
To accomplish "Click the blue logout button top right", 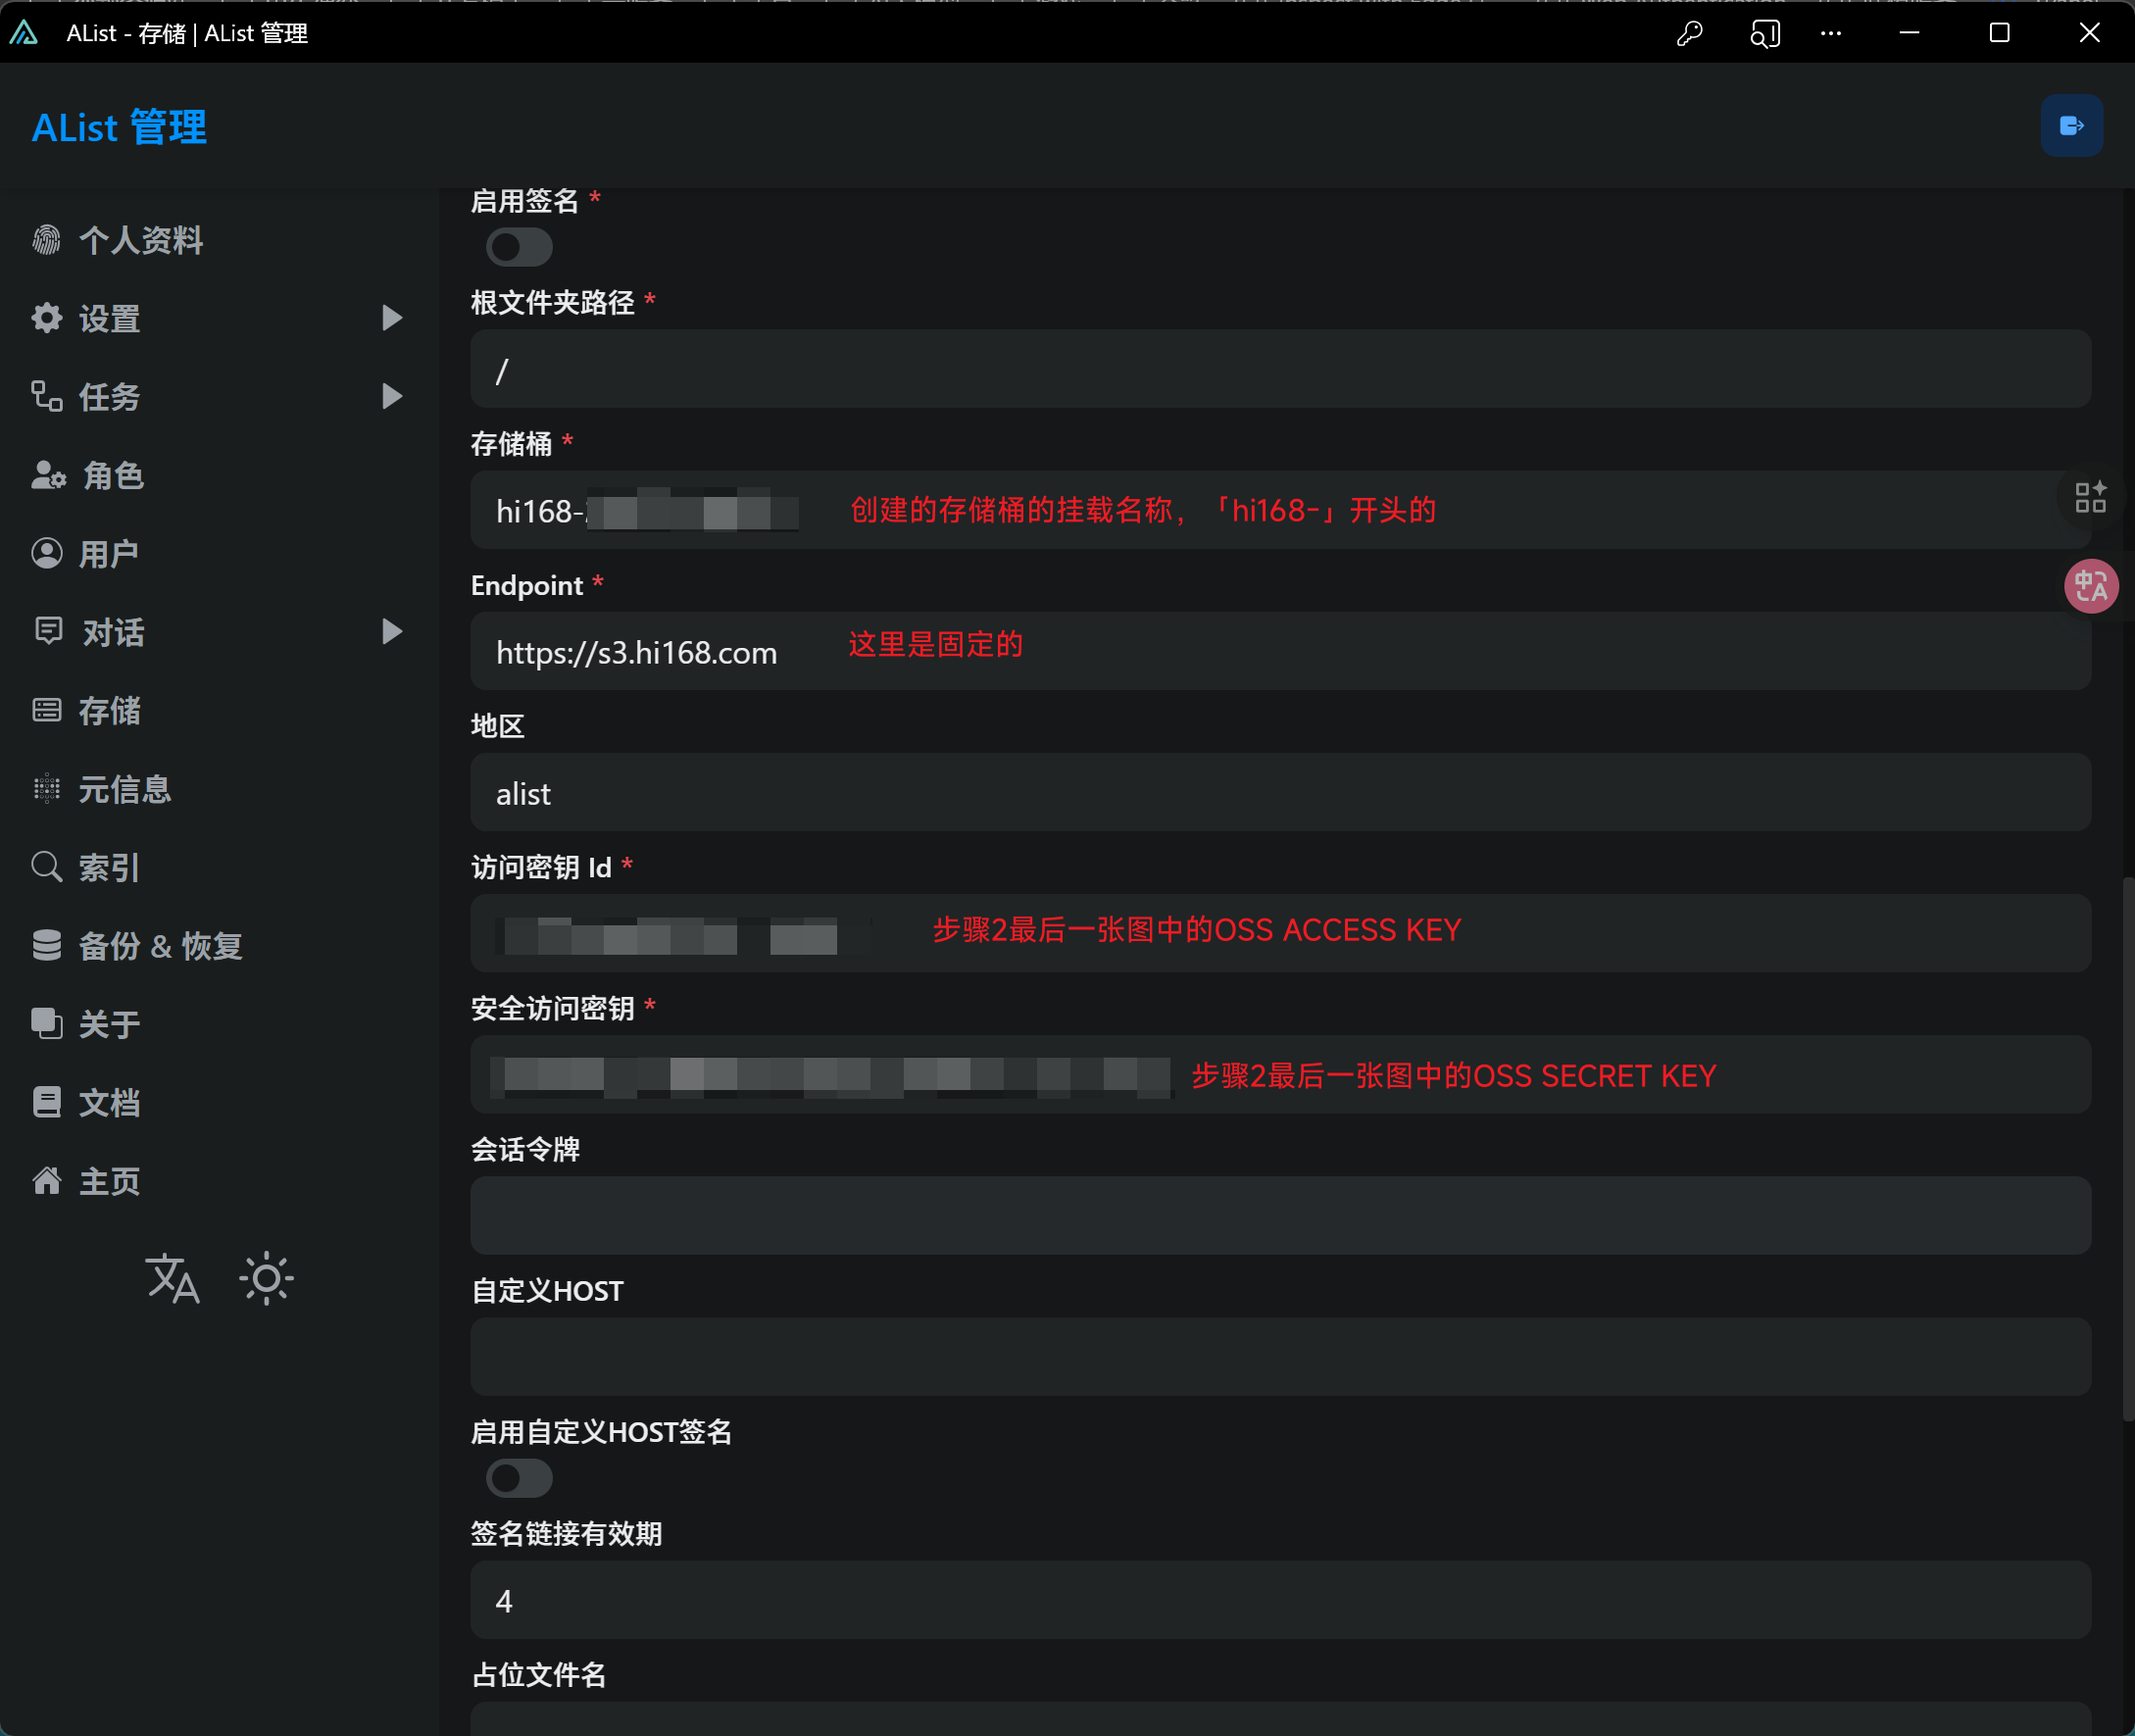I will click(2072, 125).
